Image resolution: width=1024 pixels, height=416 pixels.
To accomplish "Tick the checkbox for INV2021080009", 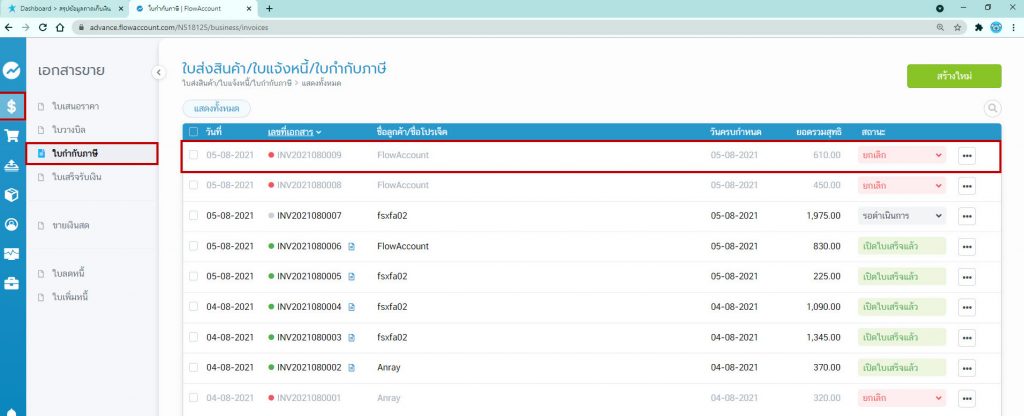I will 193,155.
